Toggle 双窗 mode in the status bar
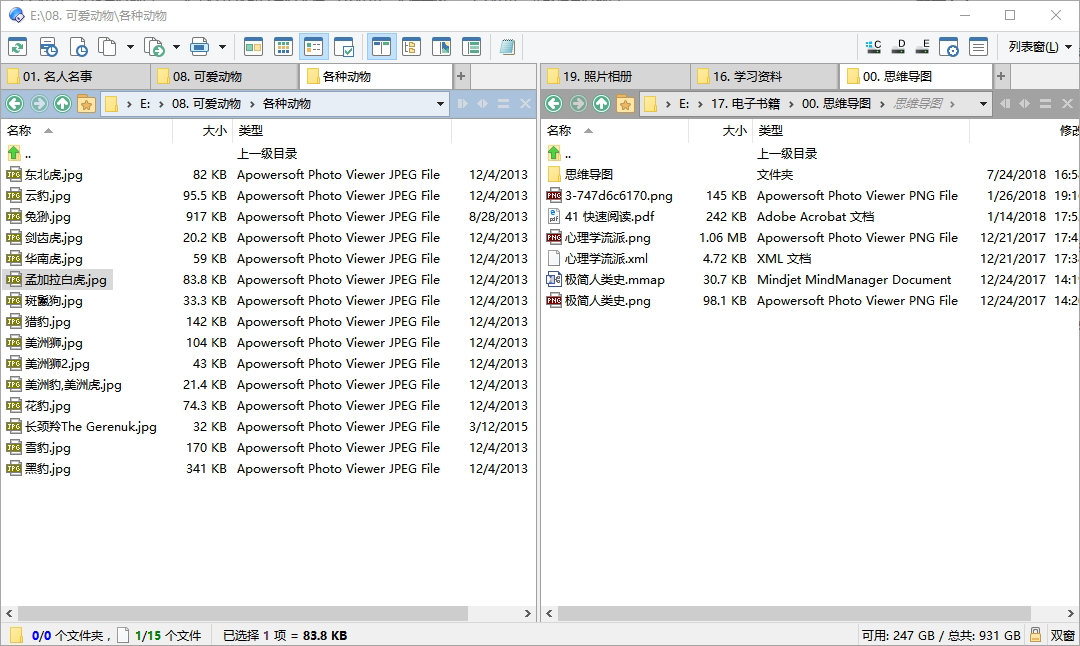The width and height of the screenshot is (1080, 646). (x=1062, y=635)
